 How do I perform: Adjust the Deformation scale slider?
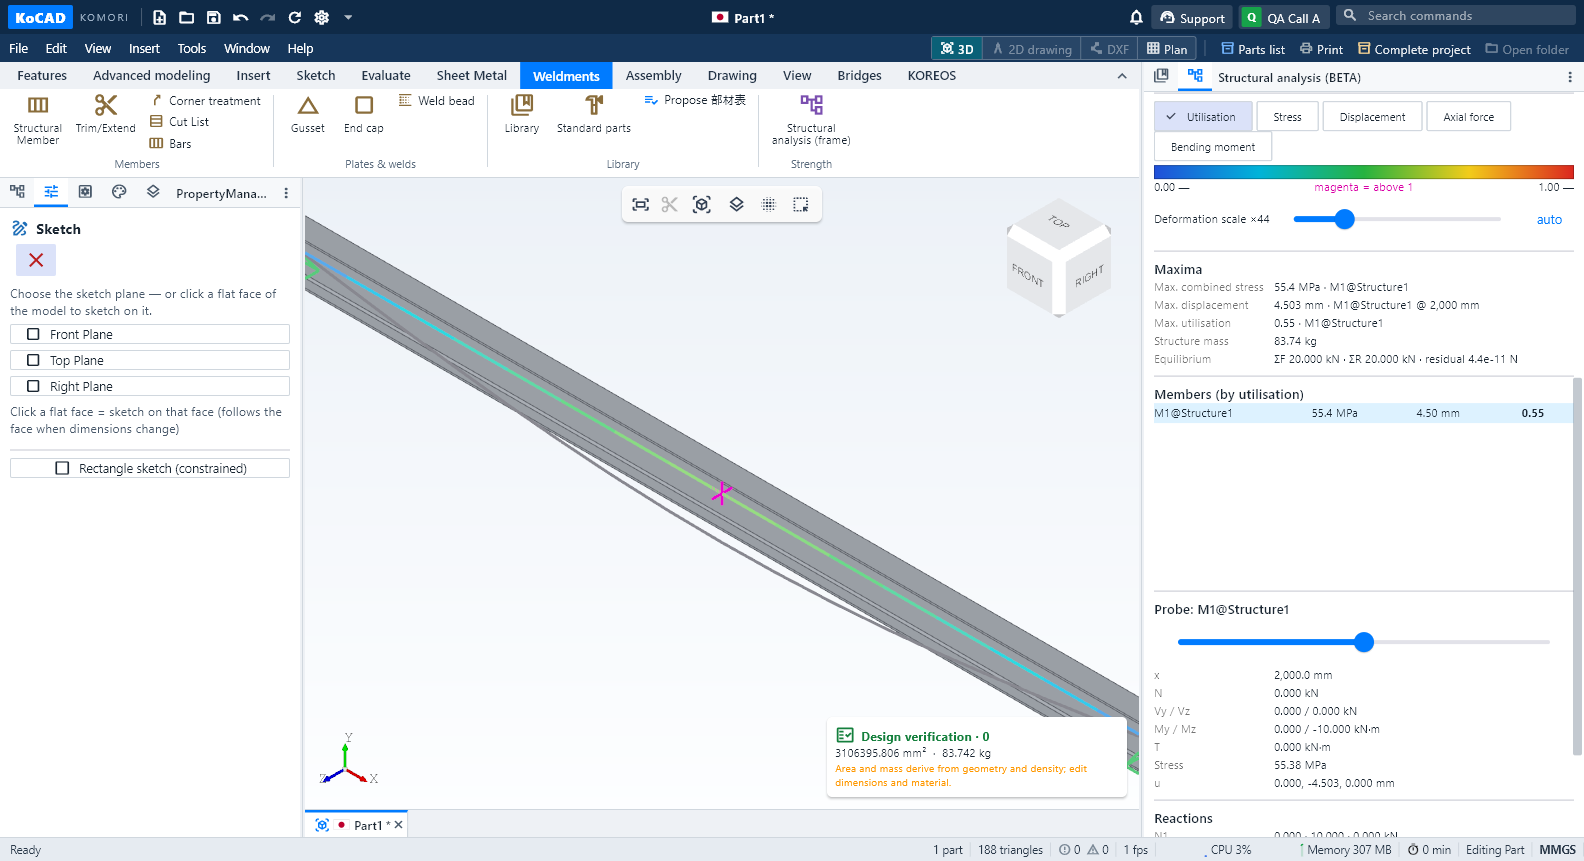click(1397, 219)
